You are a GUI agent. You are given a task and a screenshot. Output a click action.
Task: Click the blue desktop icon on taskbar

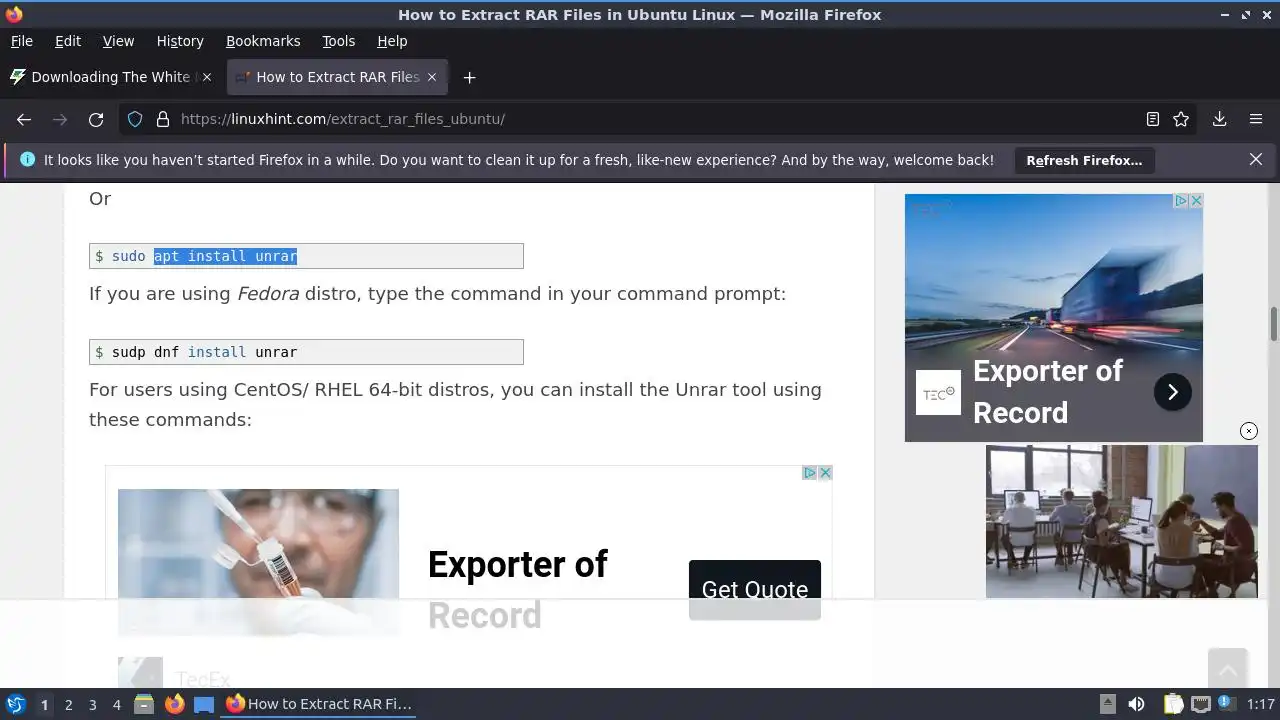[204, 704]
